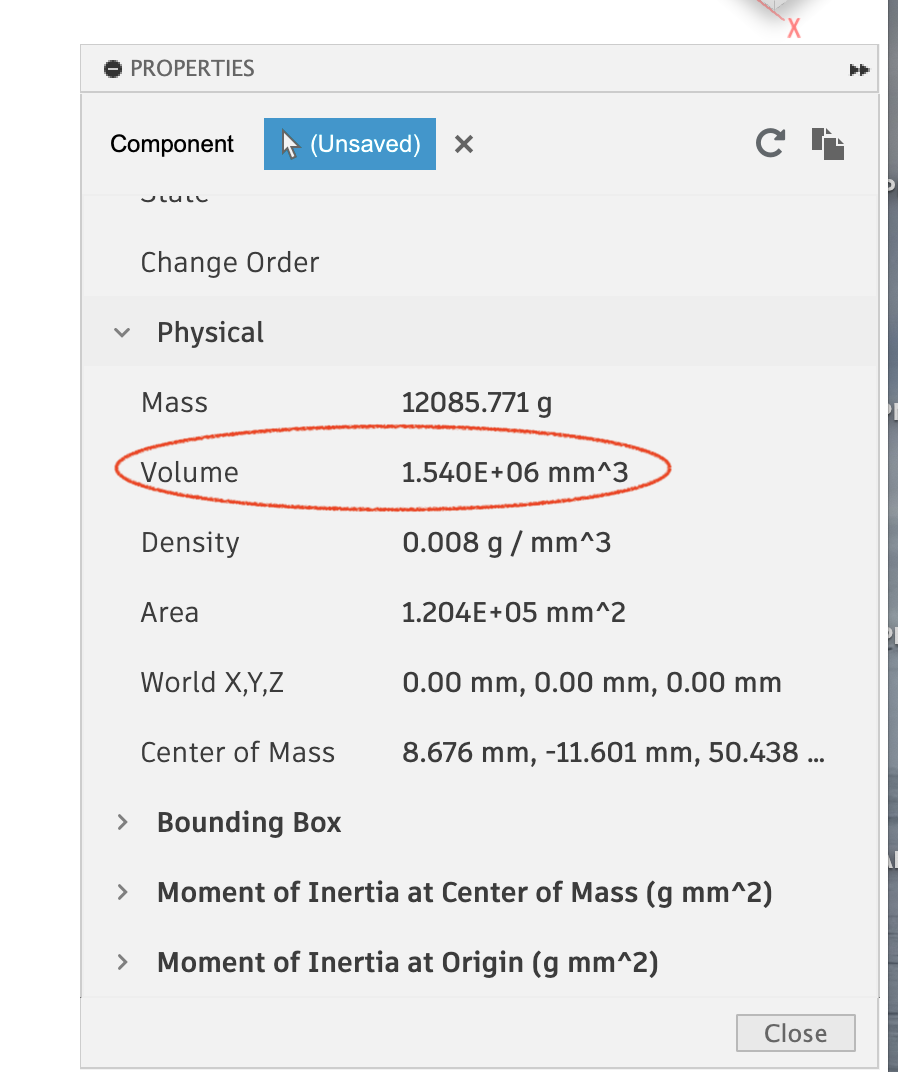
Task: Select the circled Volume value
Action: tap(513, 472)
